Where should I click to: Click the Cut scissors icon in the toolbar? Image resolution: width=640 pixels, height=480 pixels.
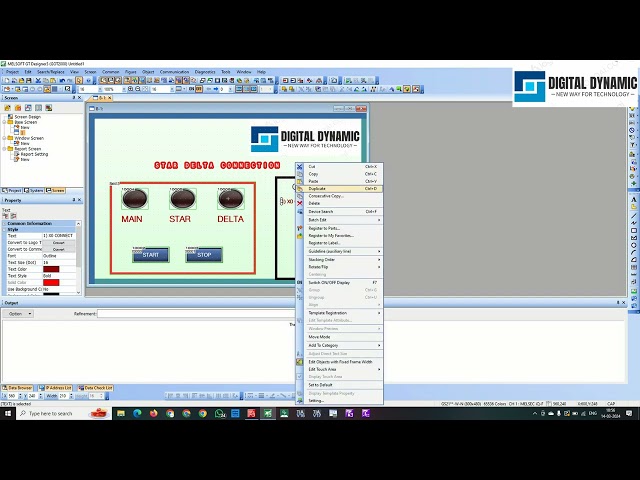(x=38, y=81)
